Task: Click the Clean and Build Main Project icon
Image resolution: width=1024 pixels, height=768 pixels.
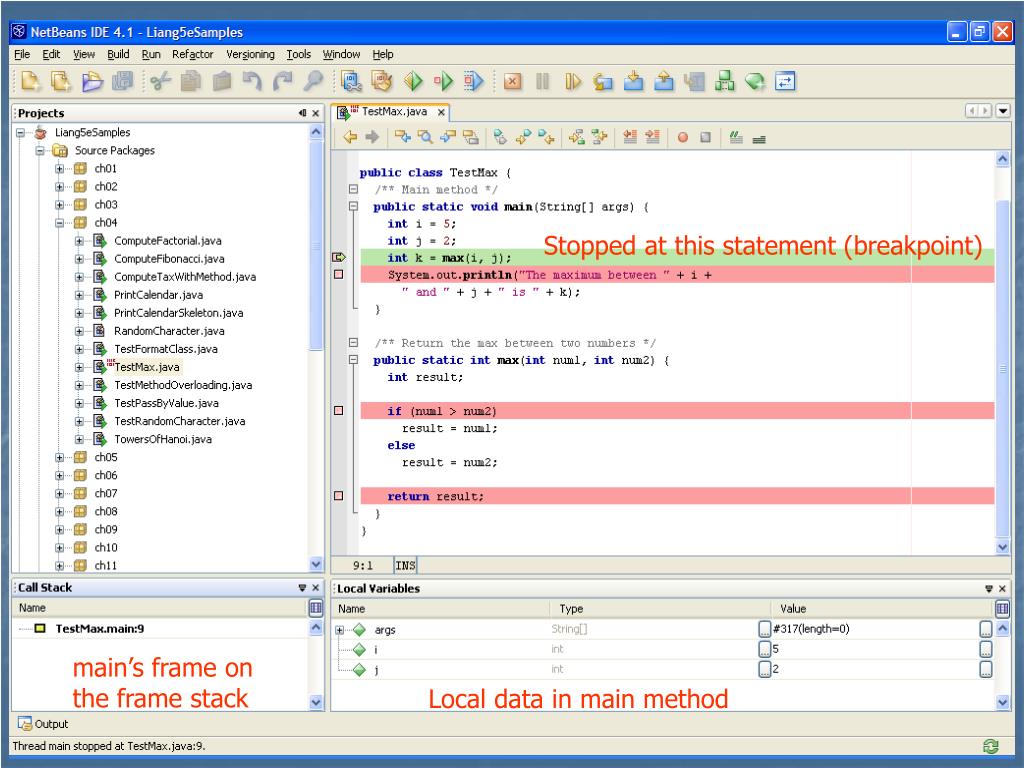Action: (382, 81)
